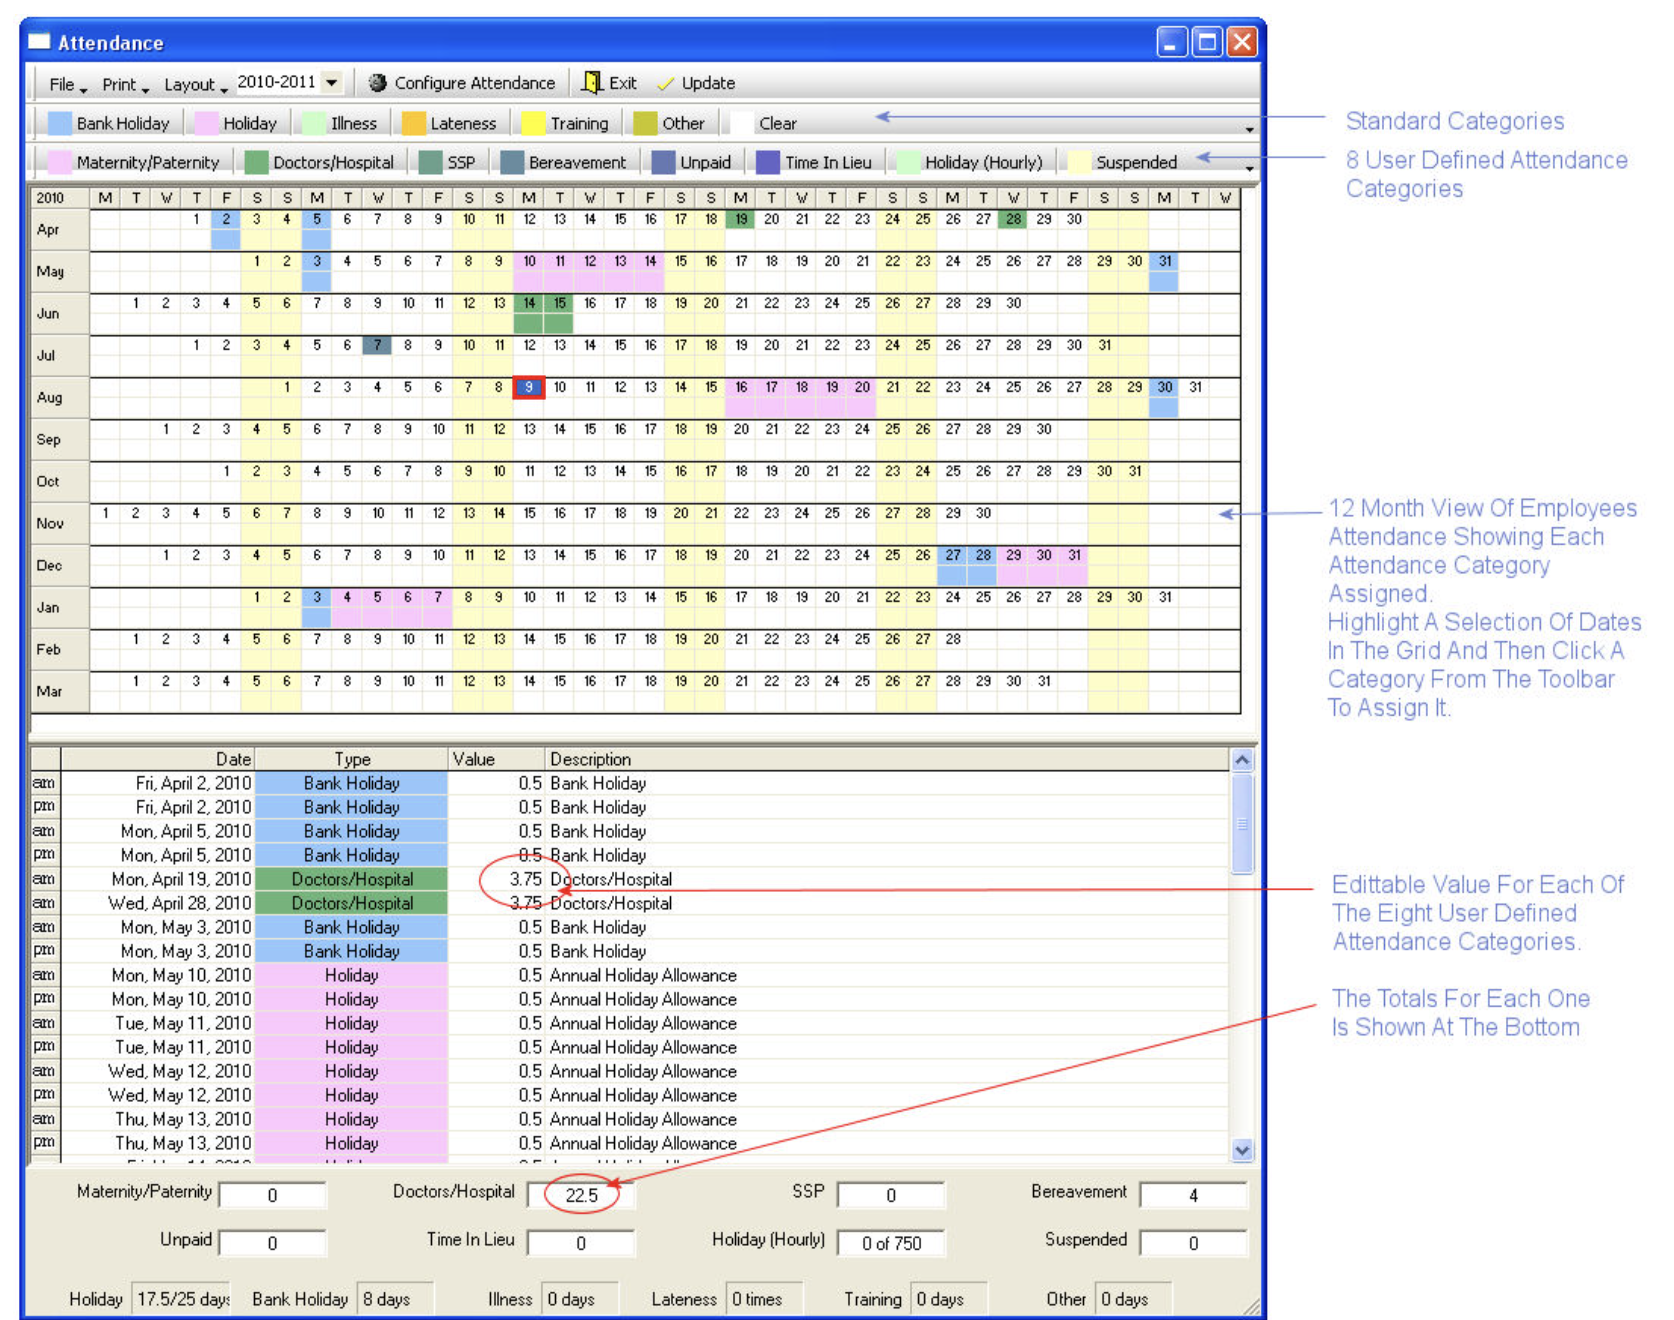Choose the Lateness category icon
The width and height of the screenshot is (1674, 1320).
(413, 123)
